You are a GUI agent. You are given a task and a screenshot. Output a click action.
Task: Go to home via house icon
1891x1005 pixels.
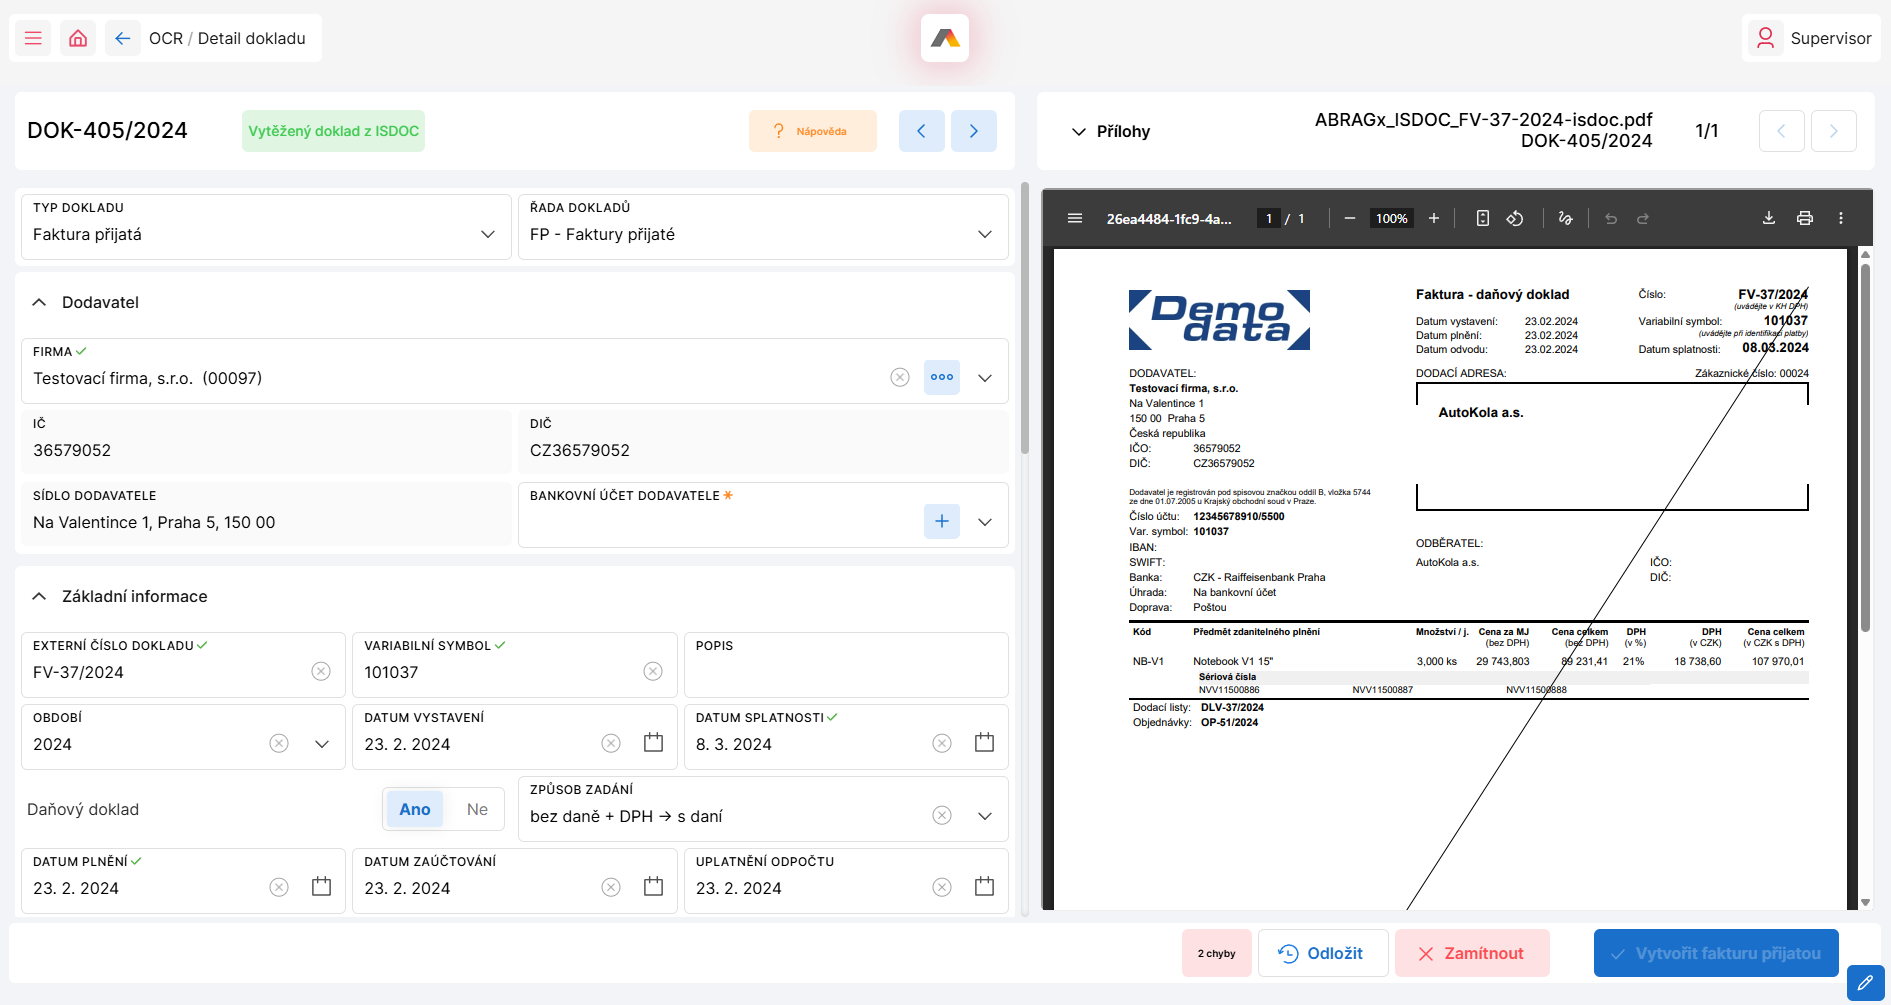(78, 38)
